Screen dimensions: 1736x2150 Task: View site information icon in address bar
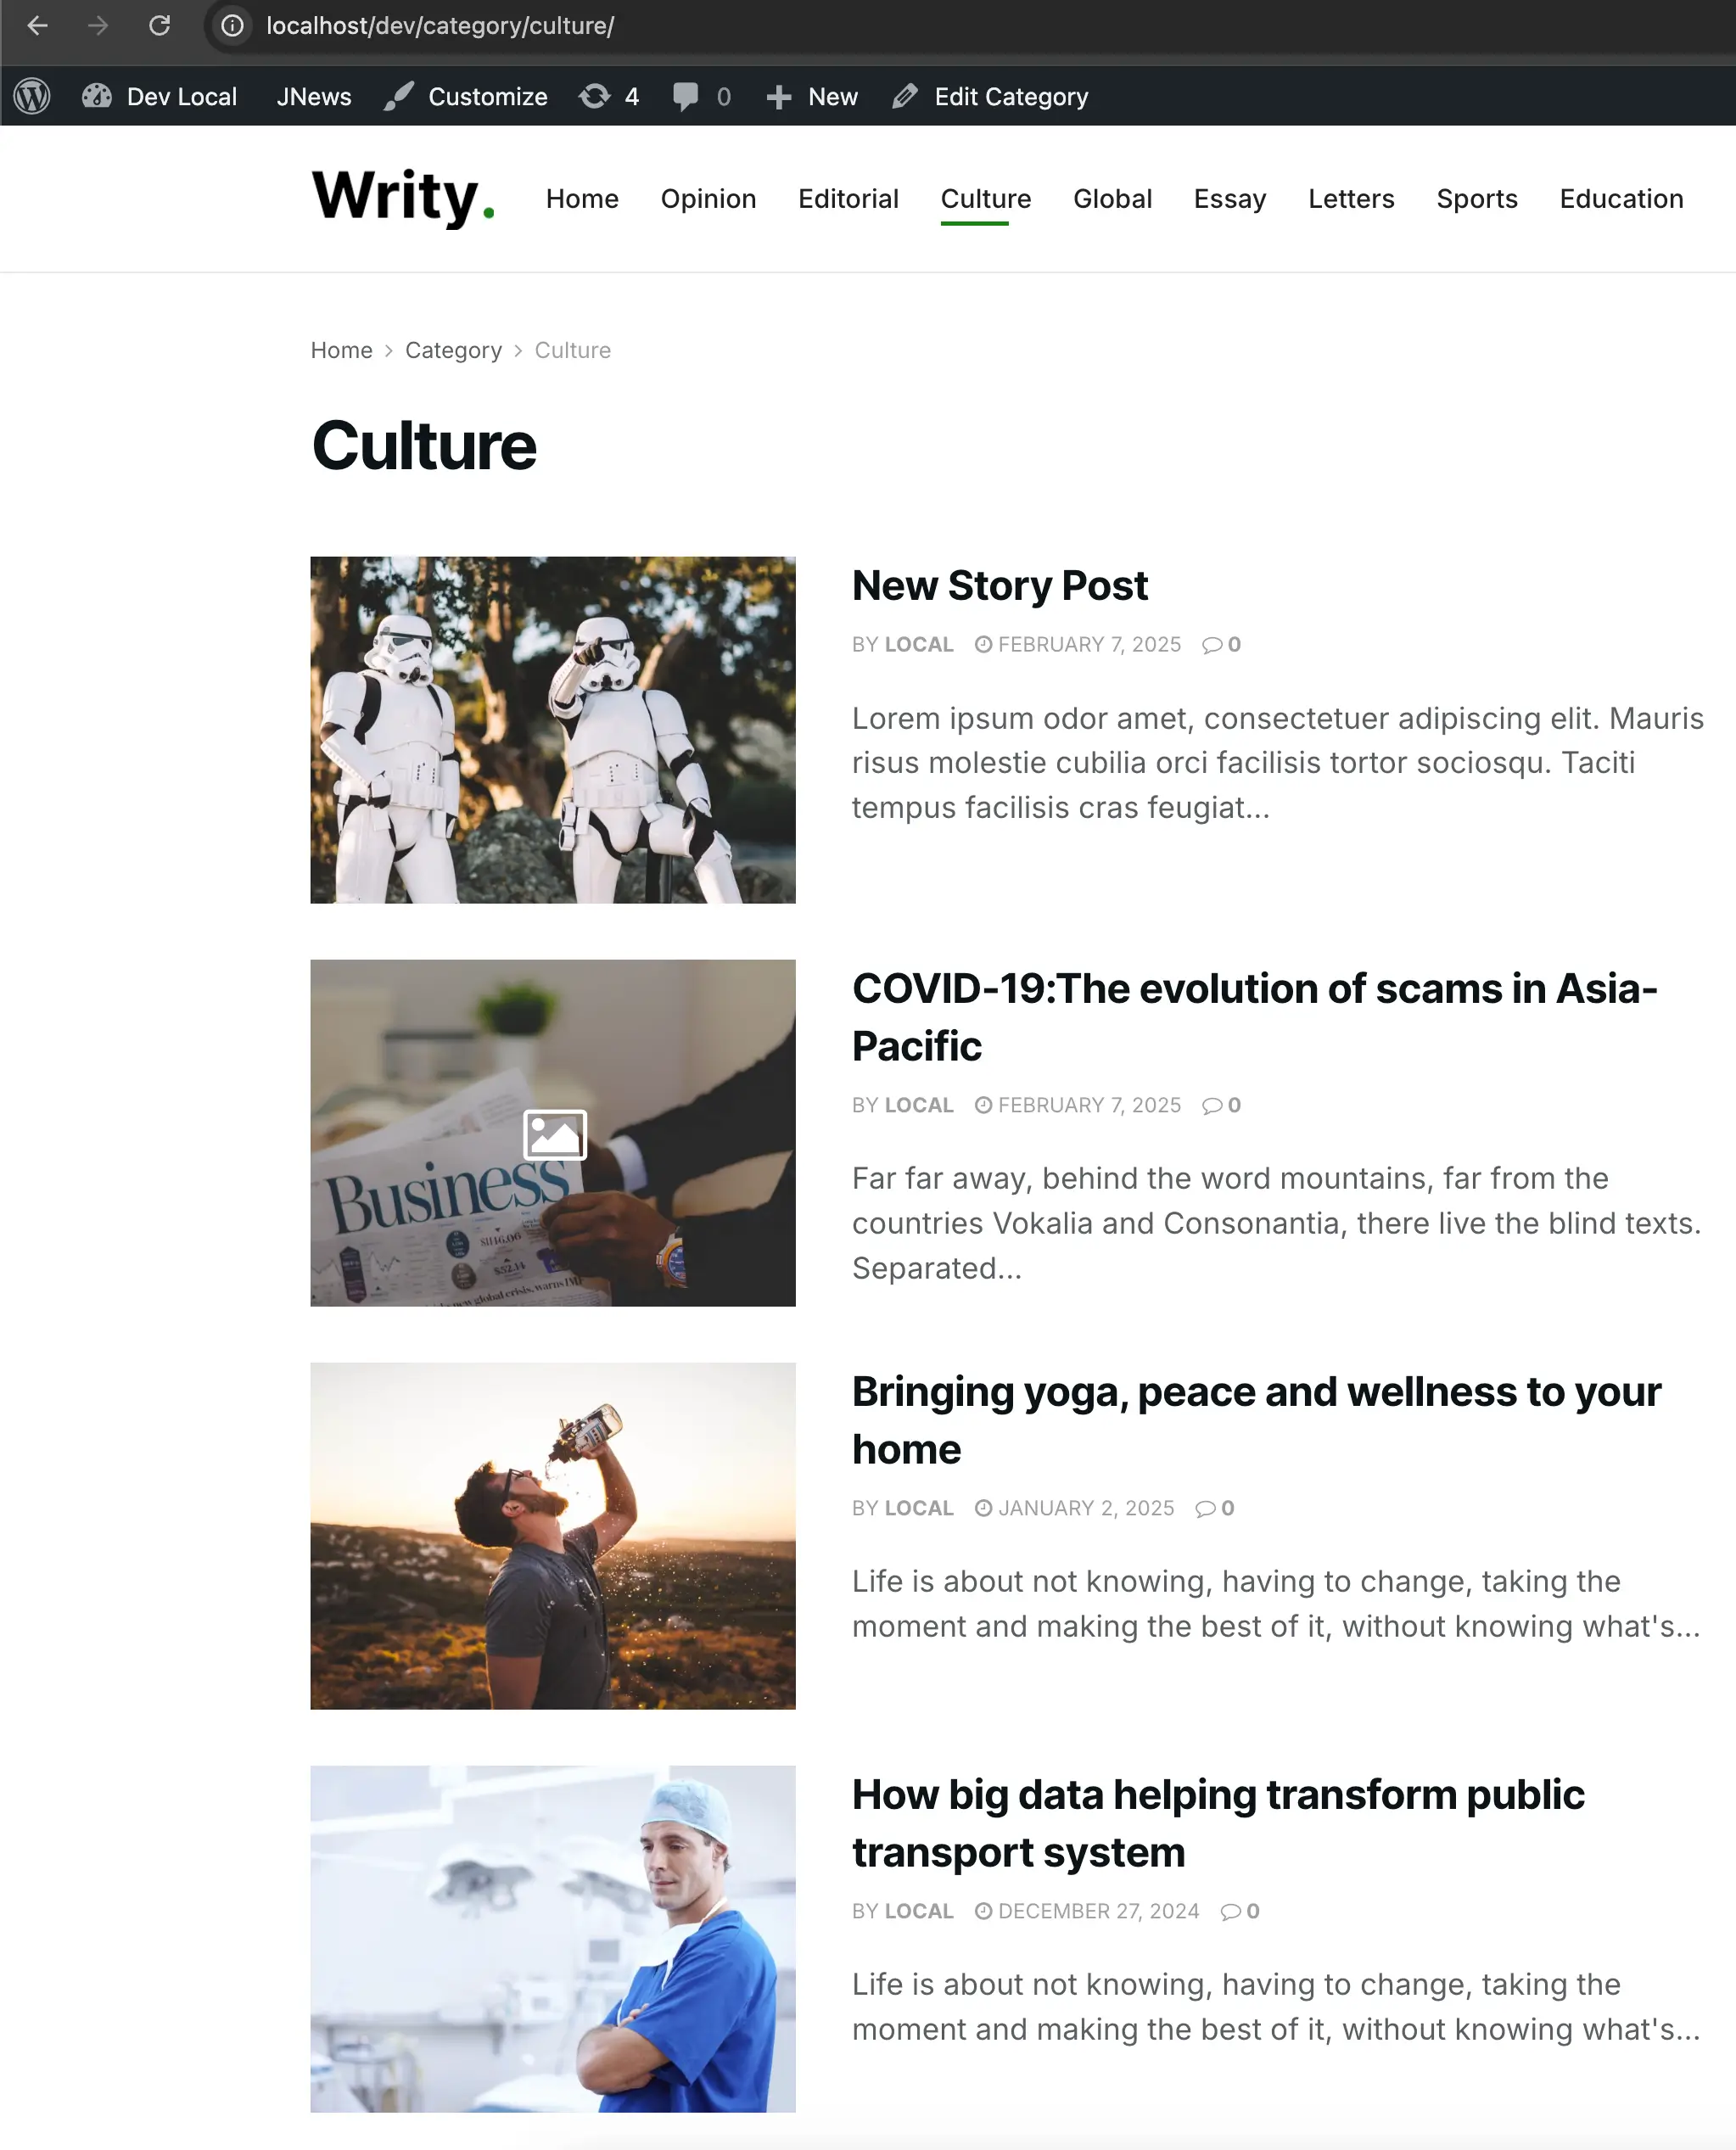[x=232, y=25]
